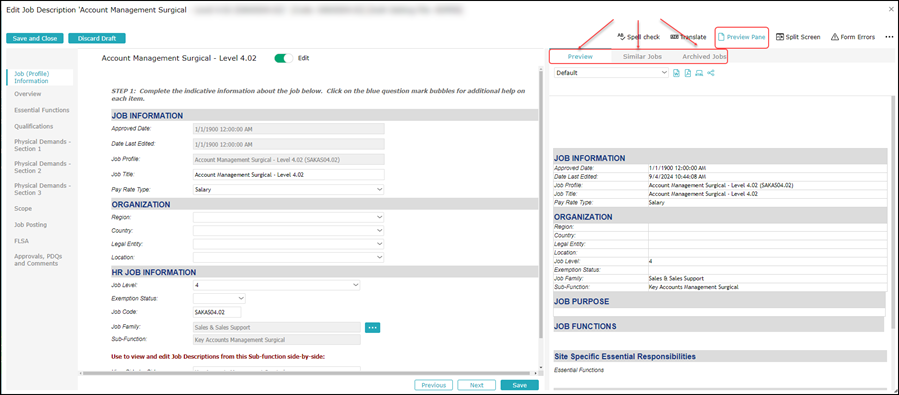
Task: Export preview to PDF icon
Action: 687,73
